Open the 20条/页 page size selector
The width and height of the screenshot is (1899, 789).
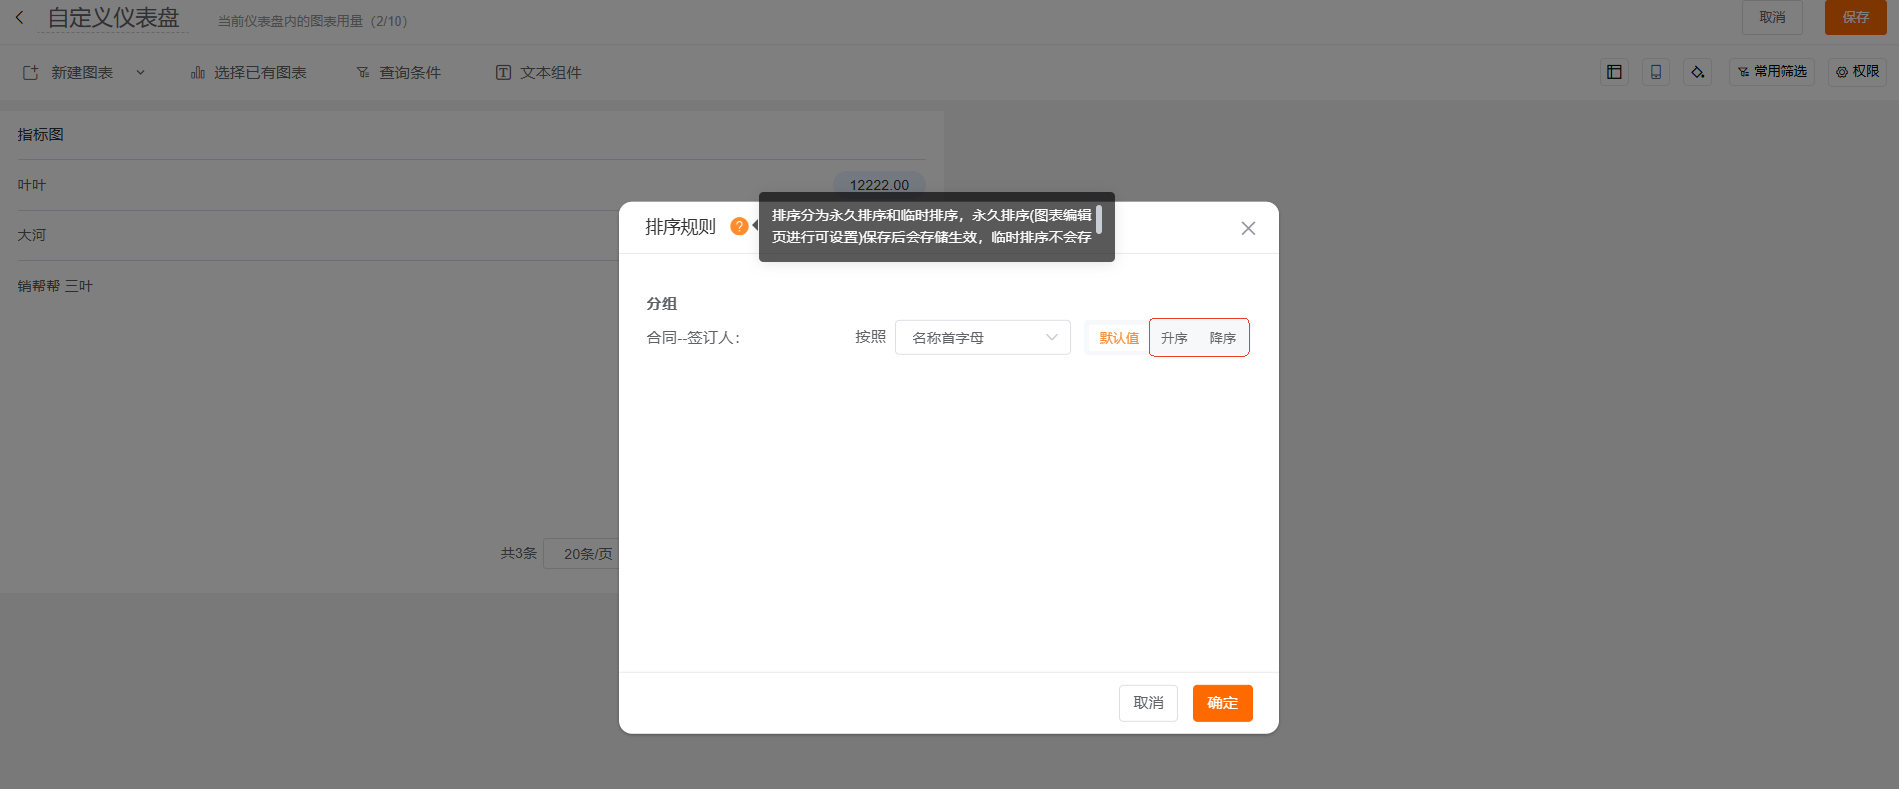[585, 554]
